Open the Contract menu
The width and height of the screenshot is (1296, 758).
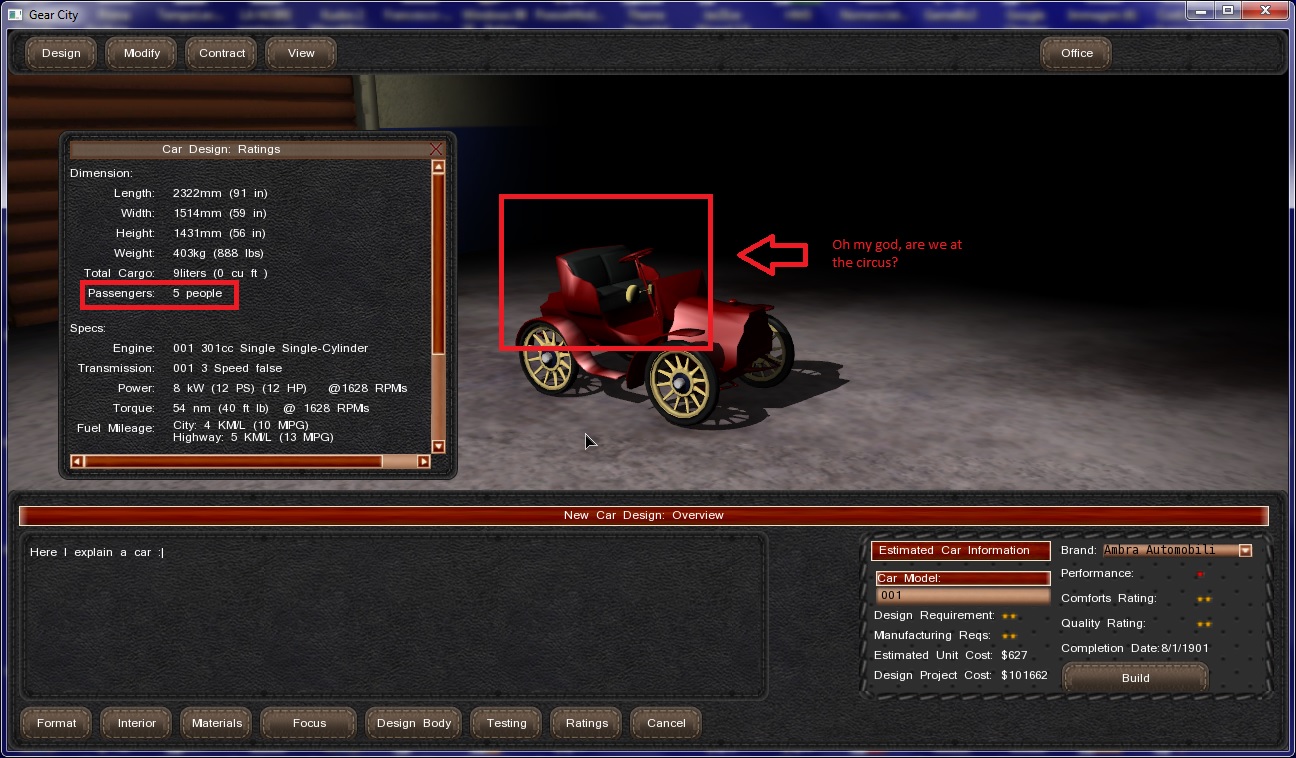pos(222,53)
